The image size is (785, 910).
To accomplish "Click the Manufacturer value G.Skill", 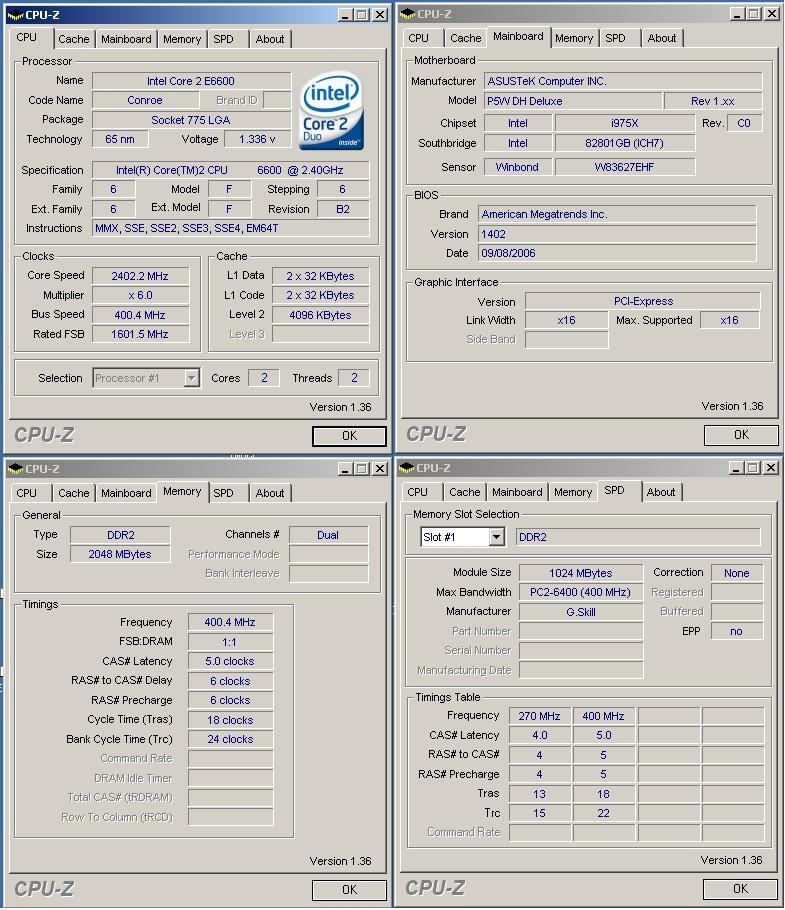I will pos(581,612).
